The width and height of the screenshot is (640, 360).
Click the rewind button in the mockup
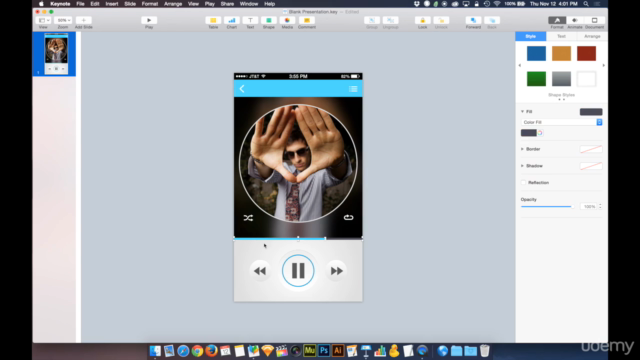[260, 271]
